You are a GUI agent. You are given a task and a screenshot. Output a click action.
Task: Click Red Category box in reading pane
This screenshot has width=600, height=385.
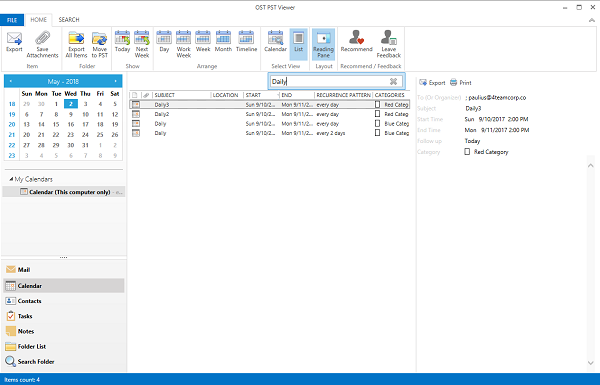click(x=467, y=152)
